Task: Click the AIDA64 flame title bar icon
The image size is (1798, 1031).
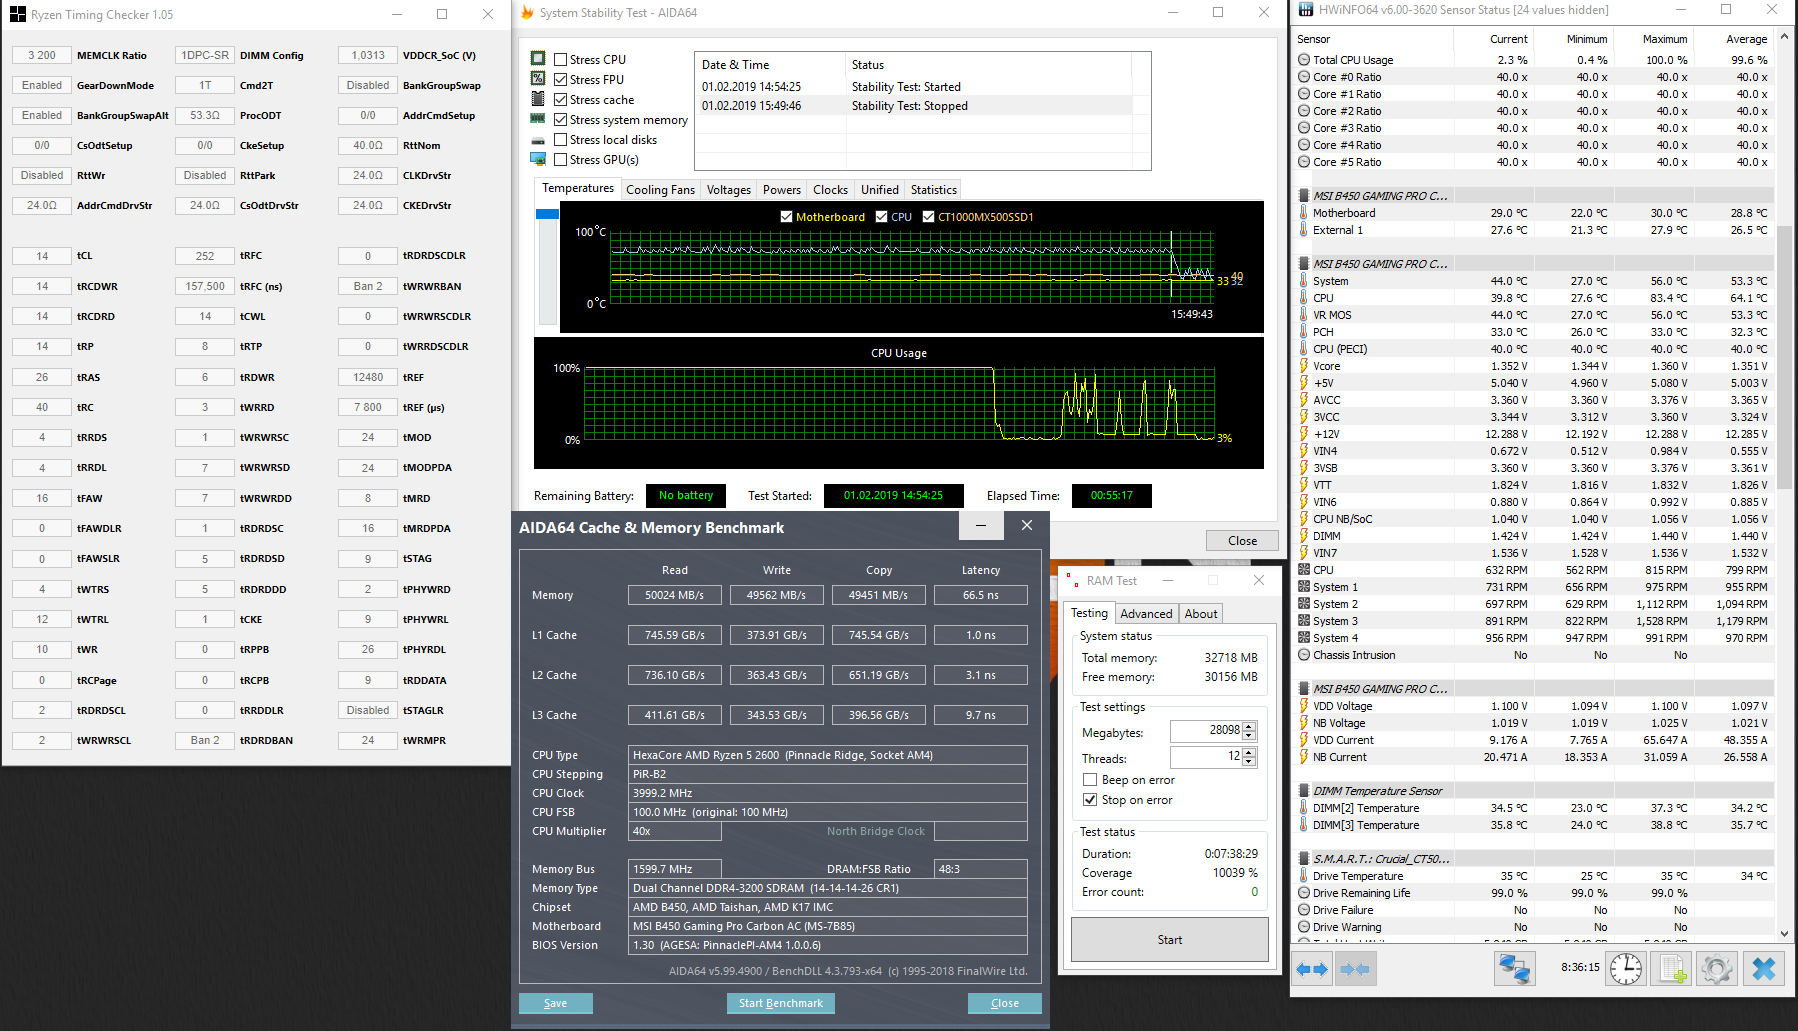Action: click(x=527, y=13)
